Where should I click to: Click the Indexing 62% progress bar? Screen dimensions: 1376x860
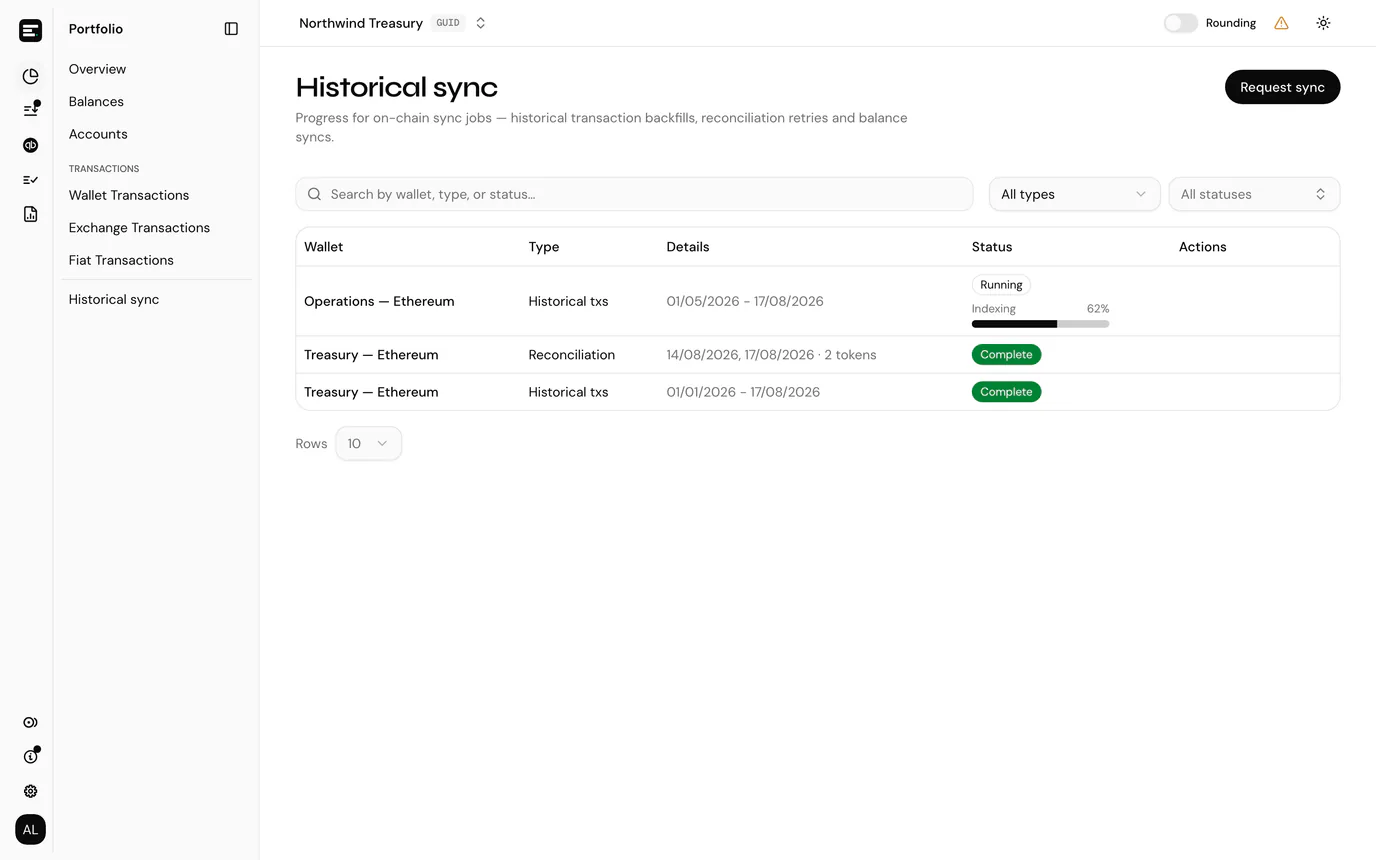coord(1040,324)
